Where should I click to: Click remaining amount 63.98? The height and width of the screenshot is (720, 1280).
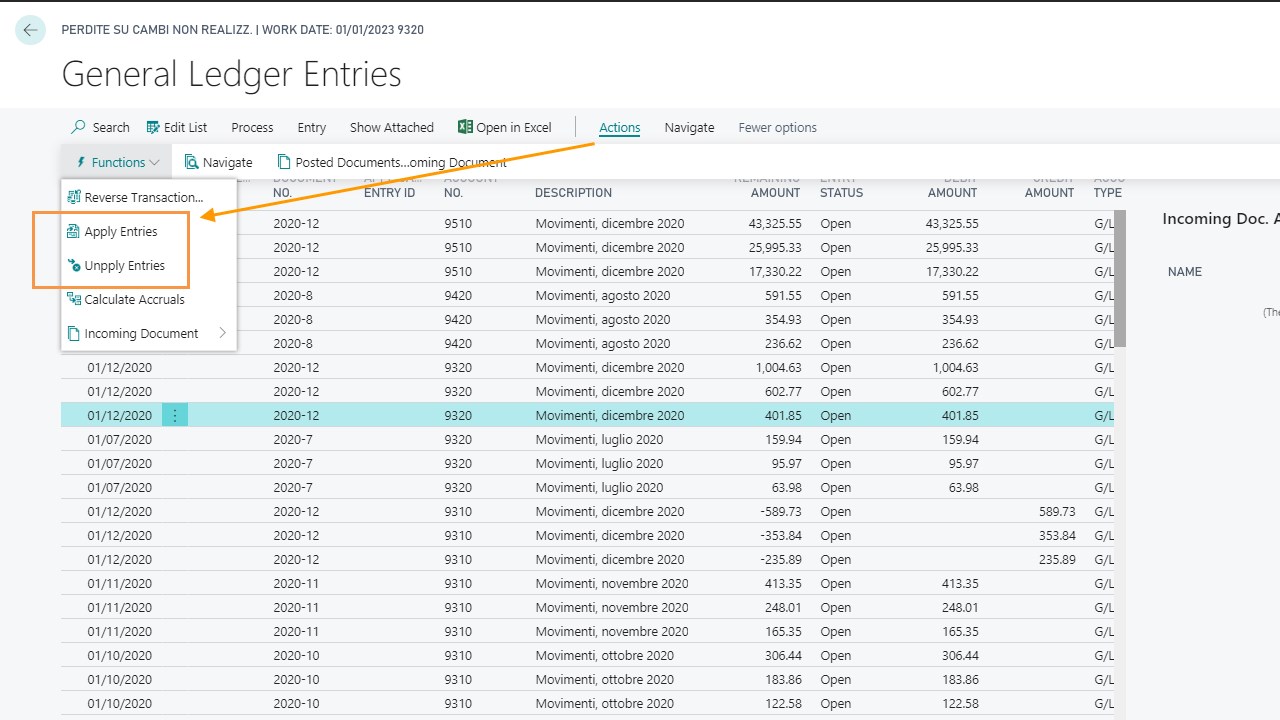[x=787, y=487]
